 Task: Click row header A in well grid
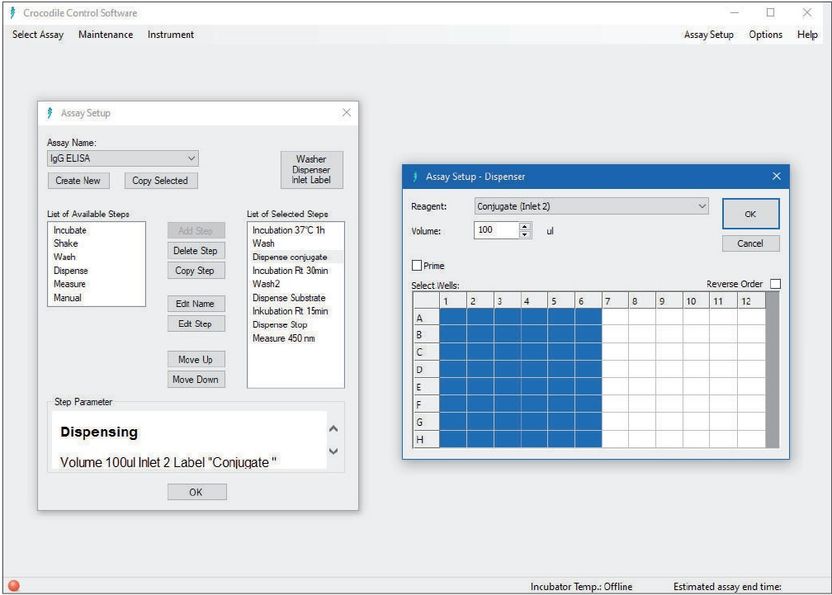(426, 317)
